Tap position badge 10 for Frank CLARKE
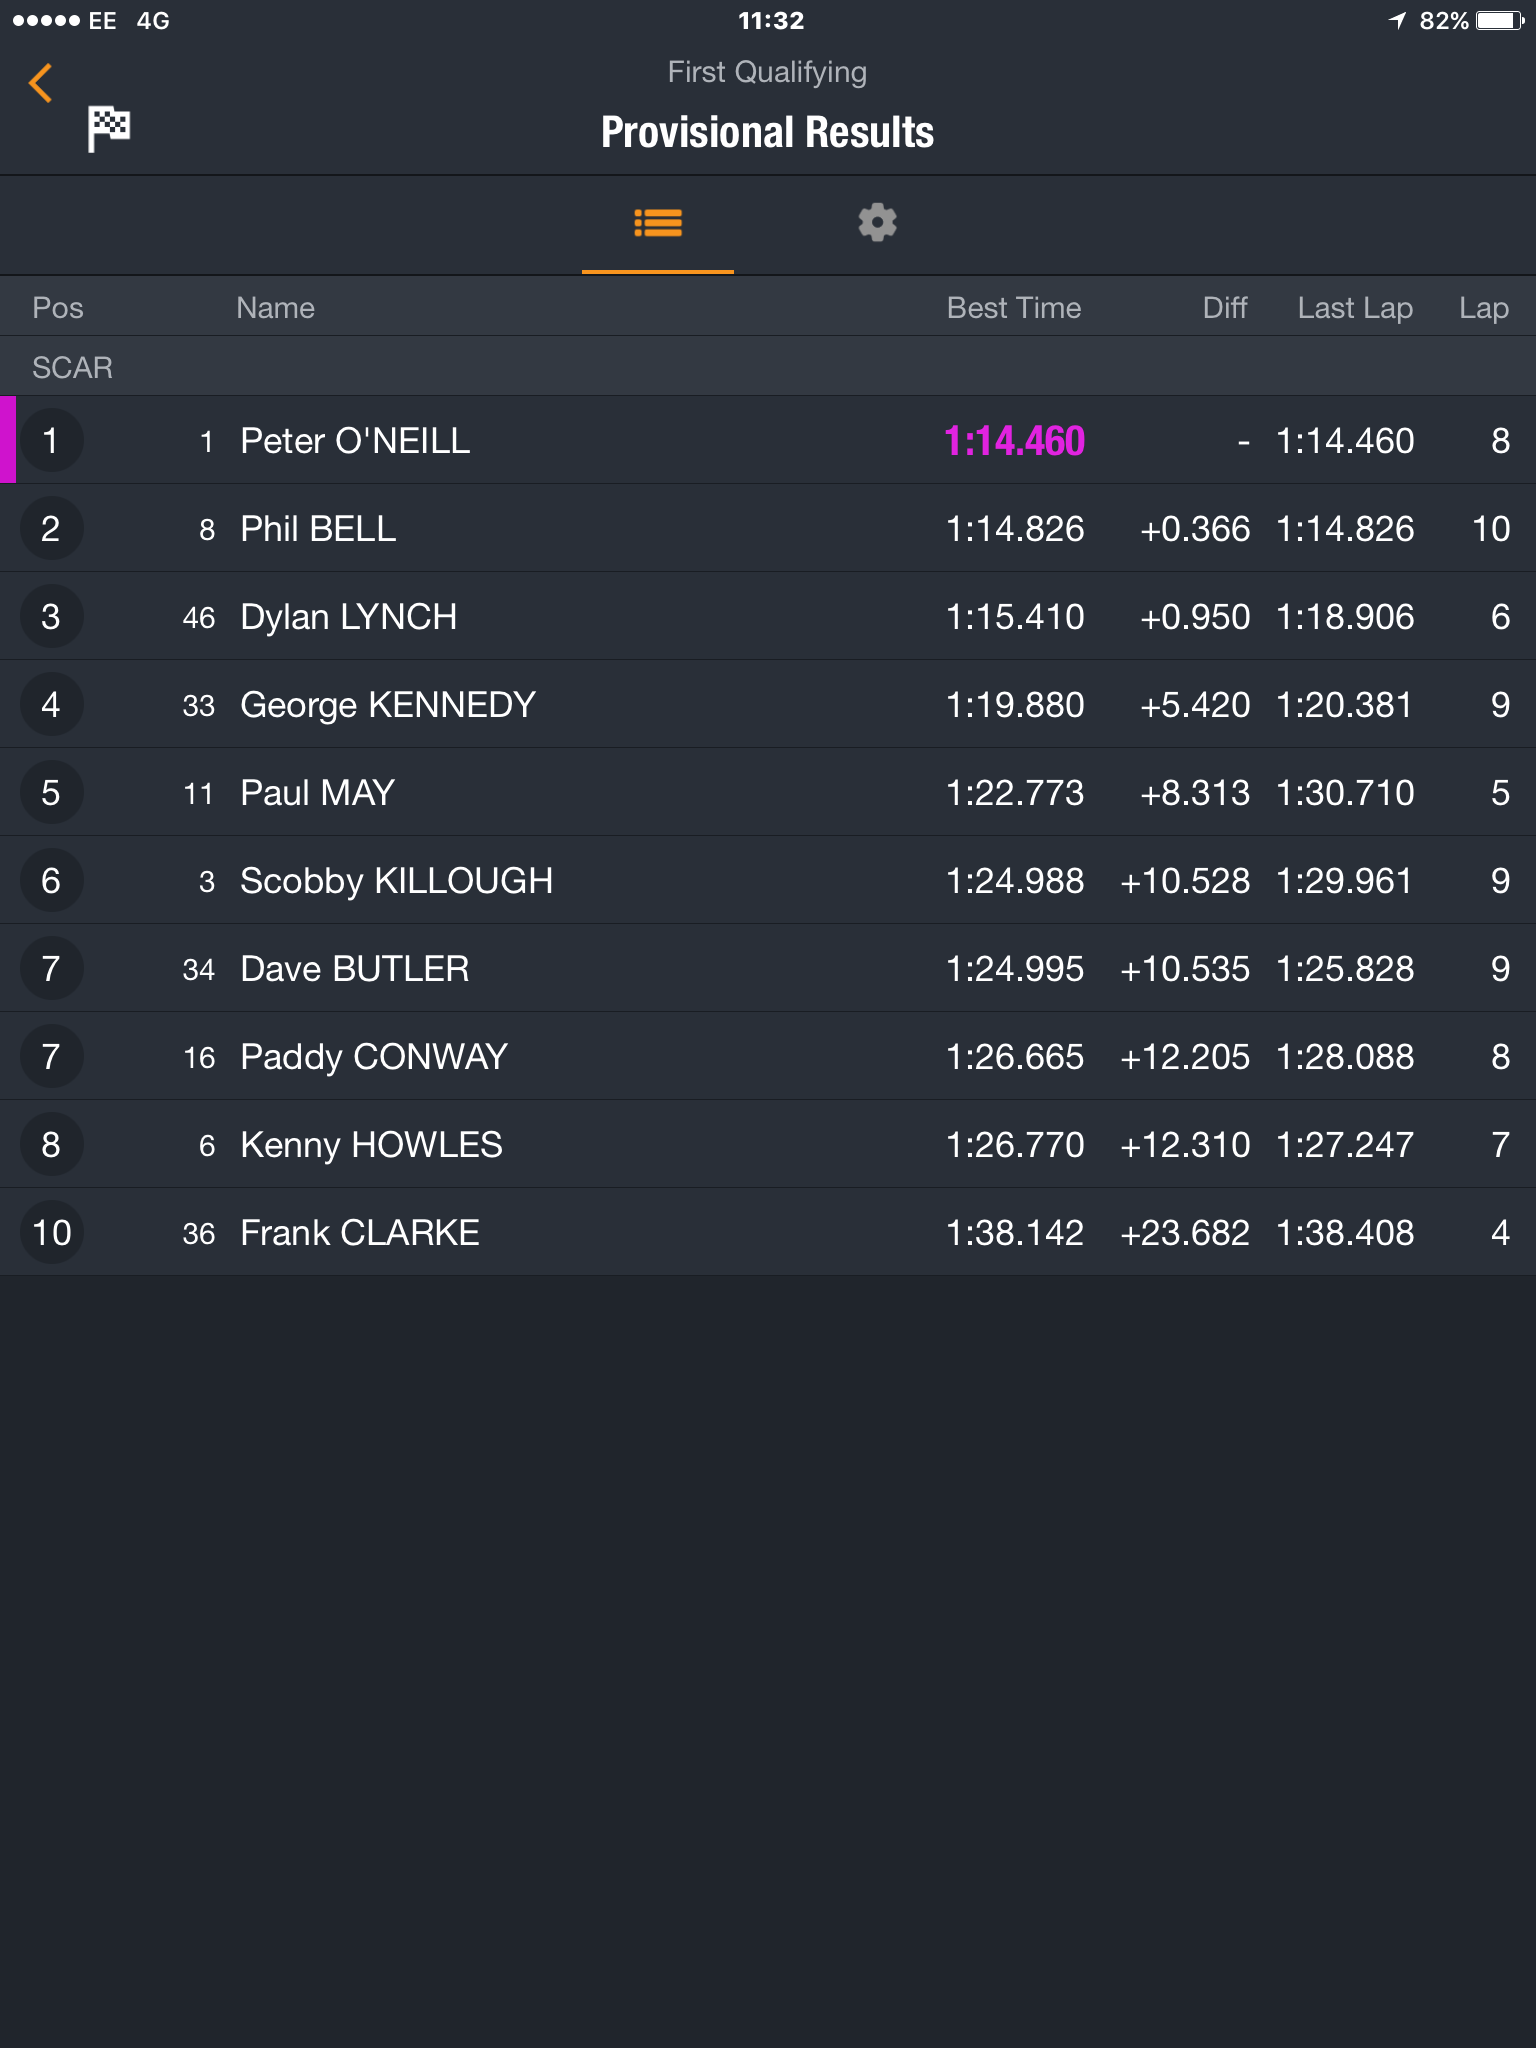The width and height of the screenshot is (1536, 2048). point(51,1233)
